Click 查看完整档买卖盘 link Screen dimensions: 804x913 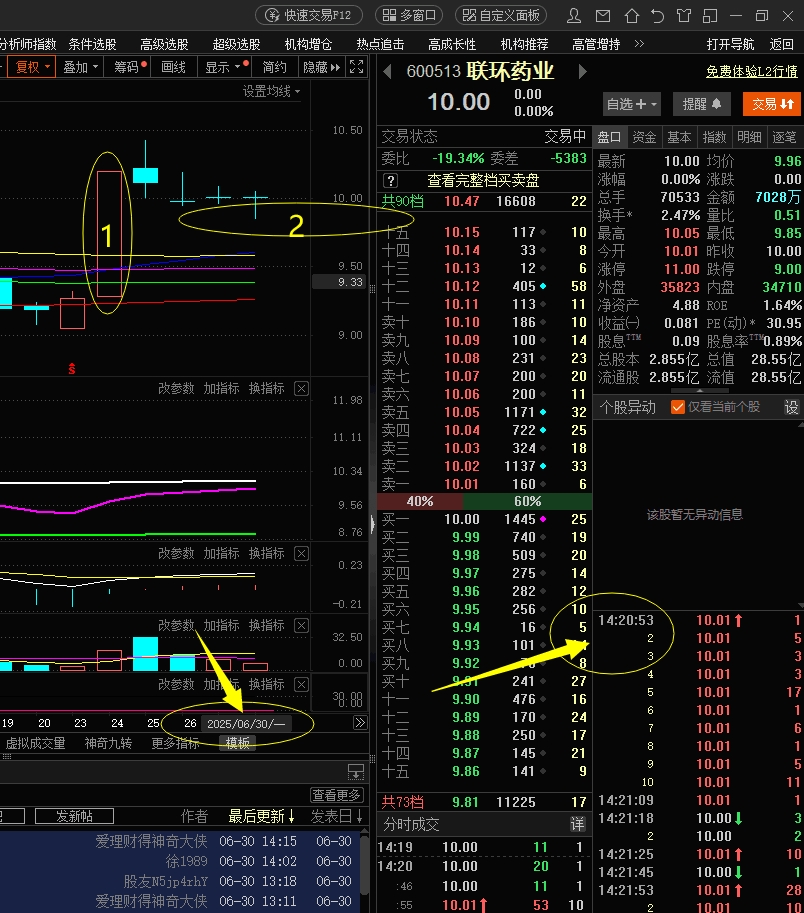(x=483, y=181)
